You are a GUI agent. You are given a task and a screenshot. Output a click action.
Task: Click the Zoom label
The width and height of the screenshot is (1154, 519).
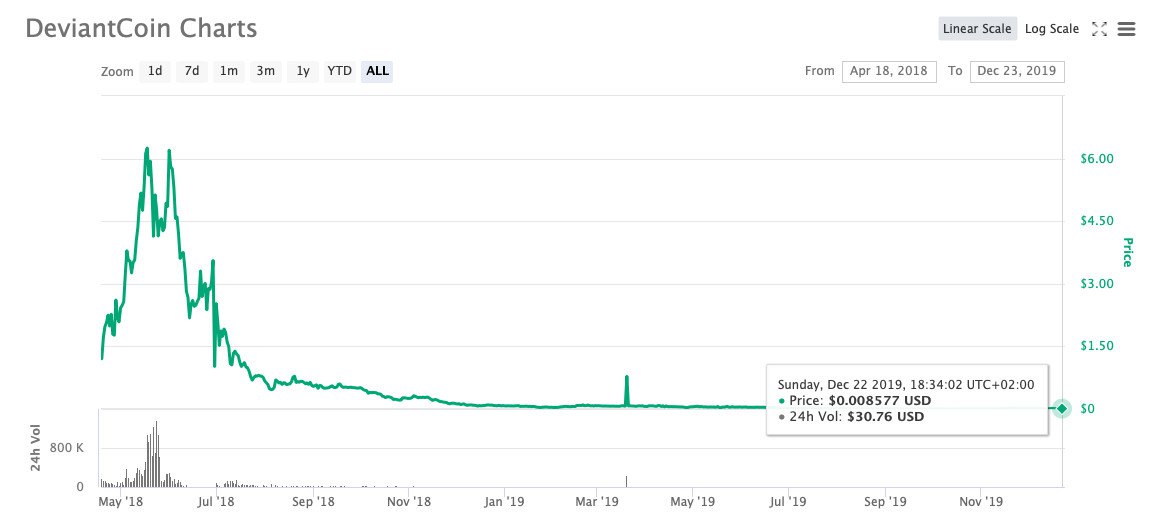click(117, 72)
